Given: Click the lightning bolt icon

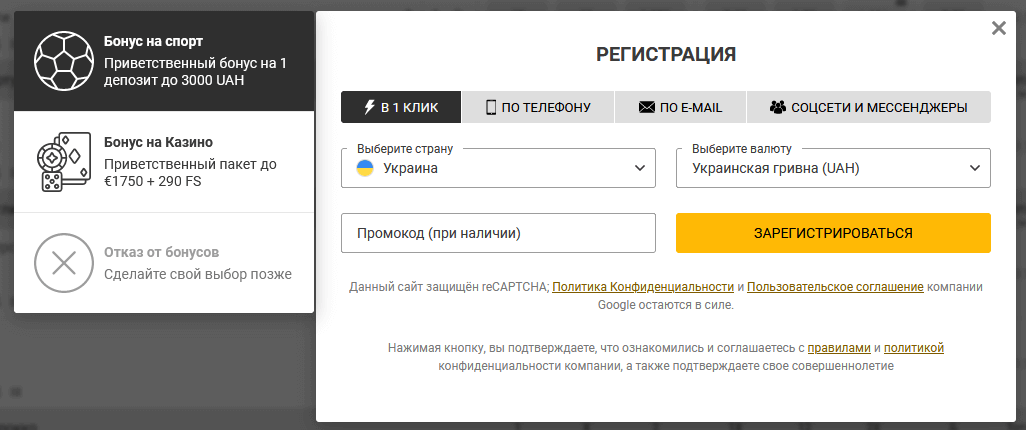Looking at the screenshot, I should point(370,107).
